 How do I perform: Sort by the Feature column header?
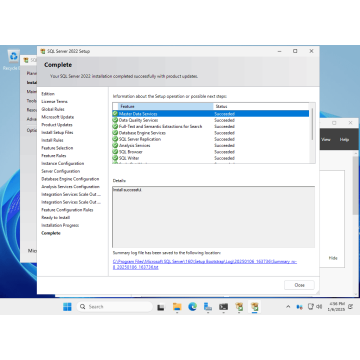click(166, 106)
